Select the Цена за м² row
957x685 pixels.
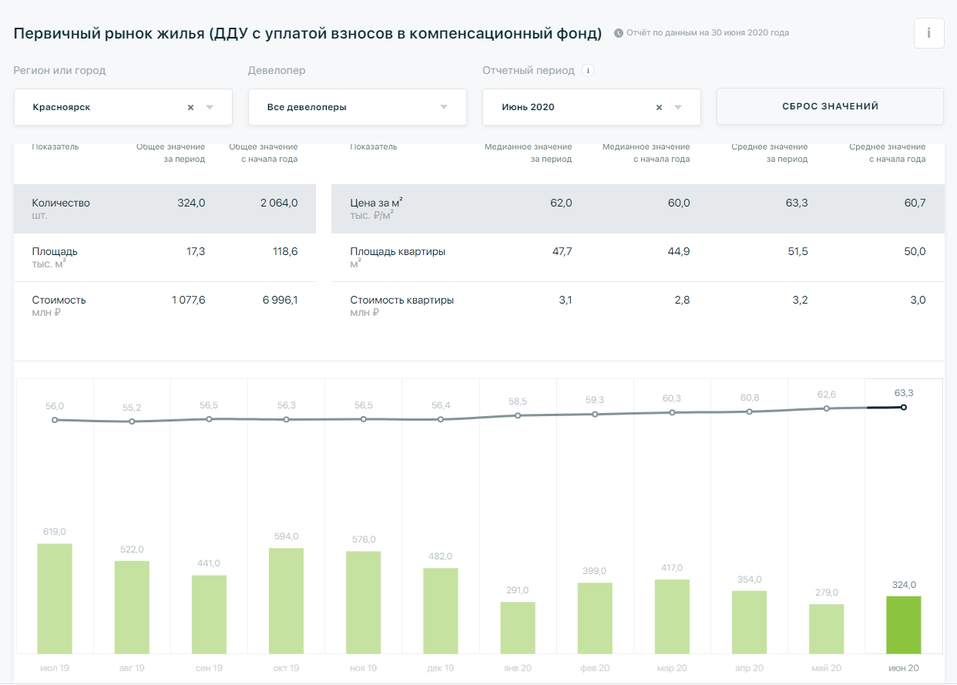pos(637,209)
